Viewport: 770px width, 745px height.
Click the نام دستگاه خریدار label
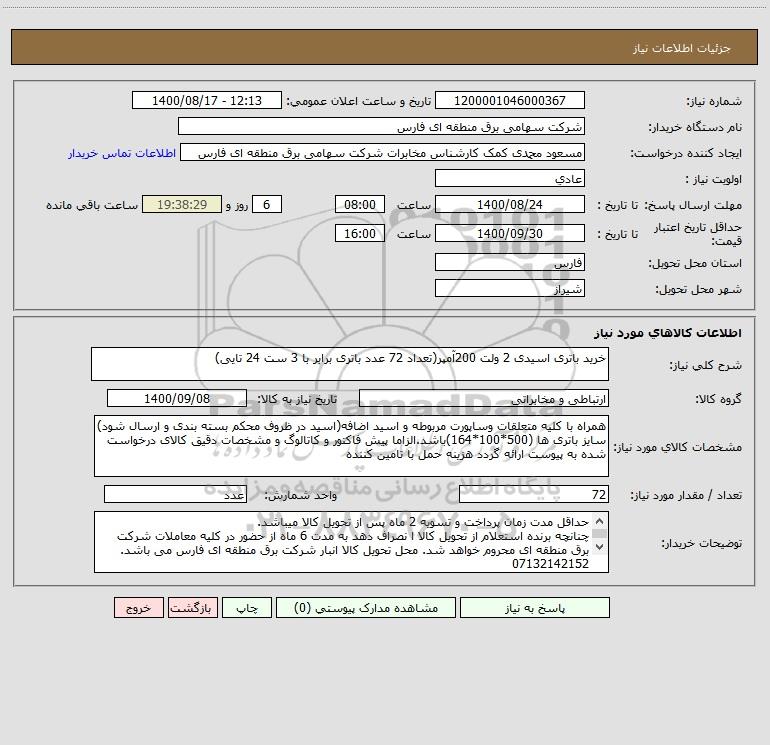(x=695, y=127)
